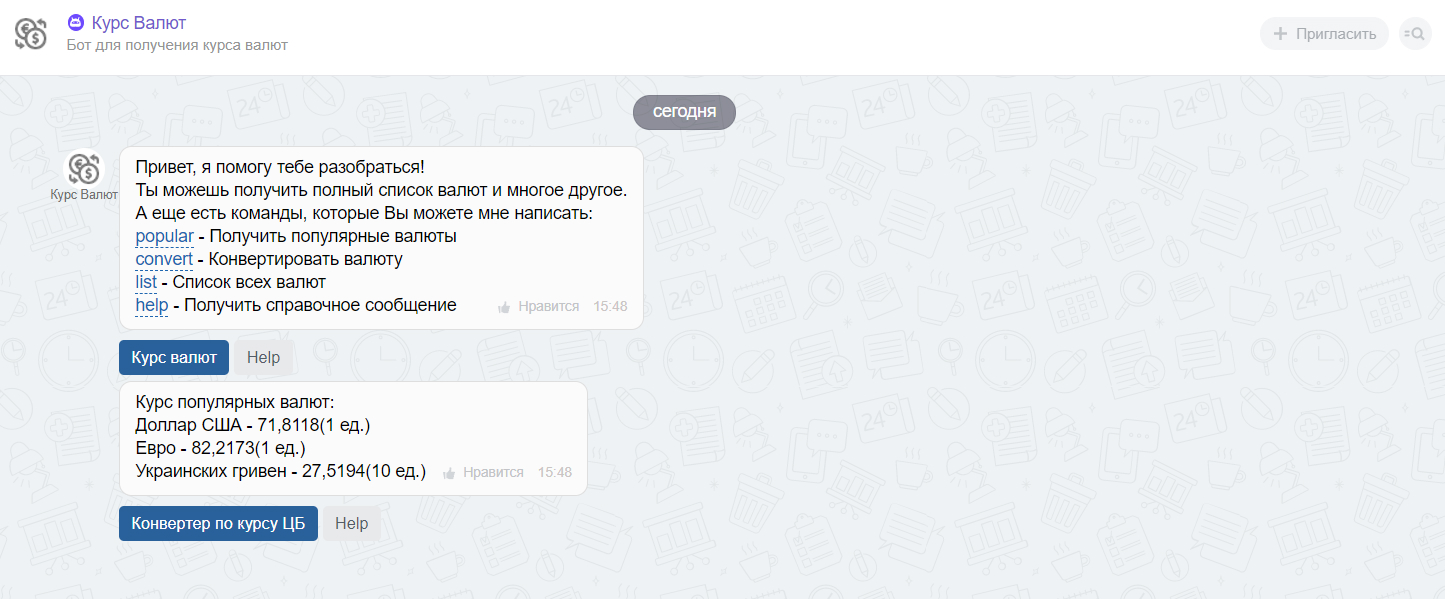Click the 15:48 timestamp on greeting message
The height and width of the screenshot is (599, 1445).
[610, 307]
